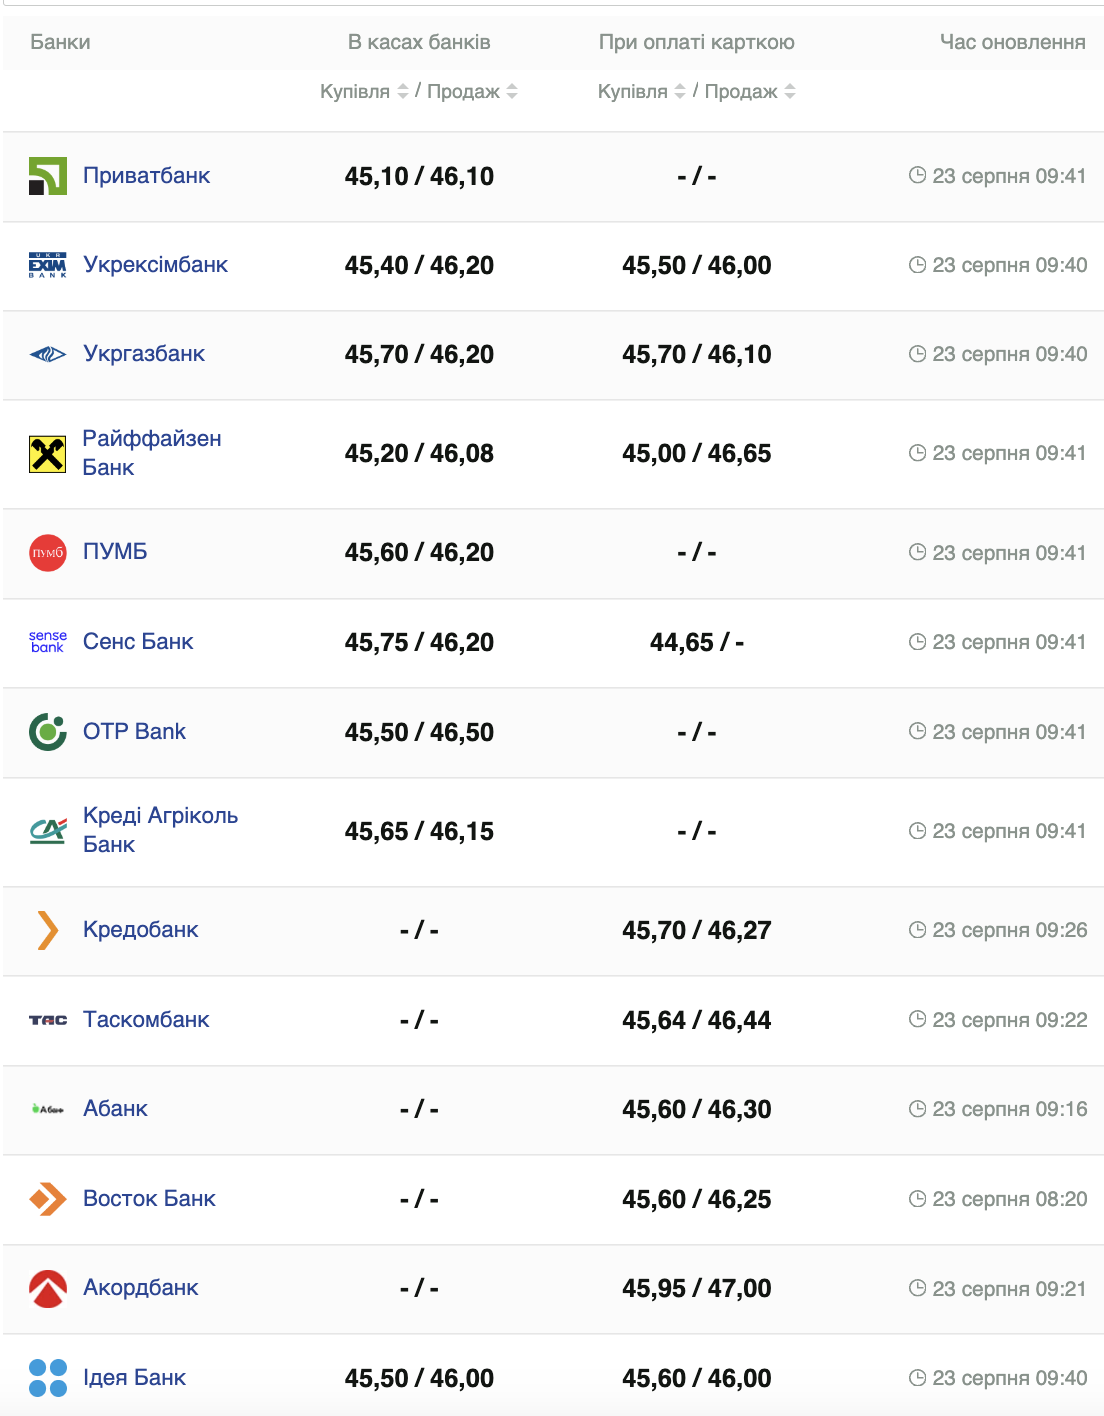Click the Акордбанк red logo icon

coord(47,1288)
